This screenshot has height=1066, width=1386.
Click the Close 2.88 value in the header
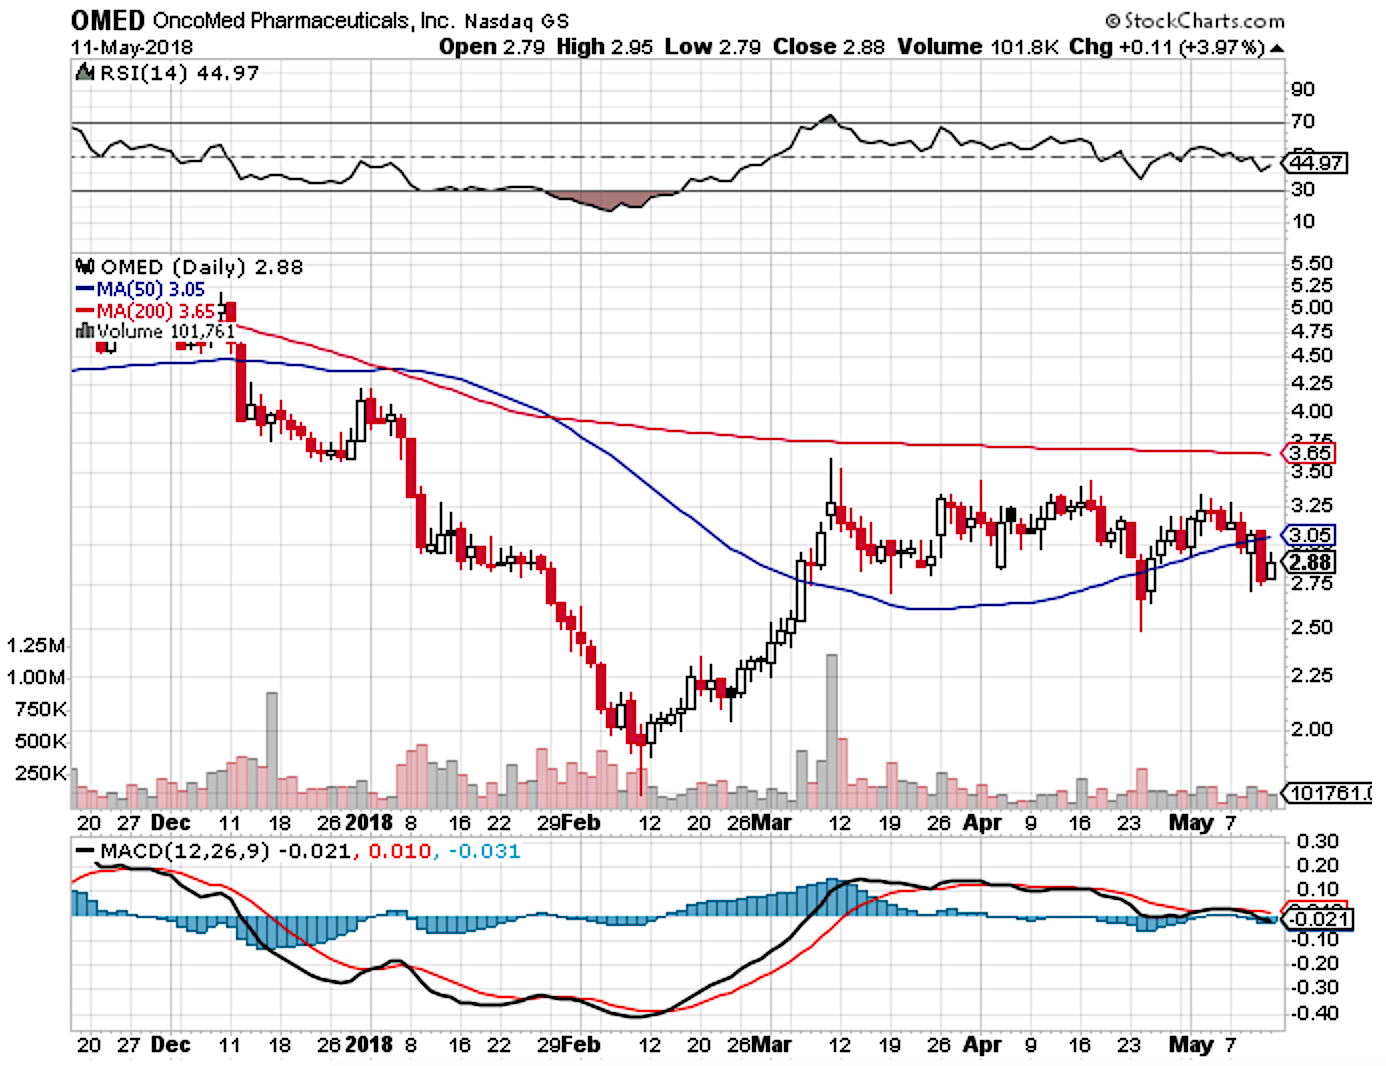tap(828, 47)
